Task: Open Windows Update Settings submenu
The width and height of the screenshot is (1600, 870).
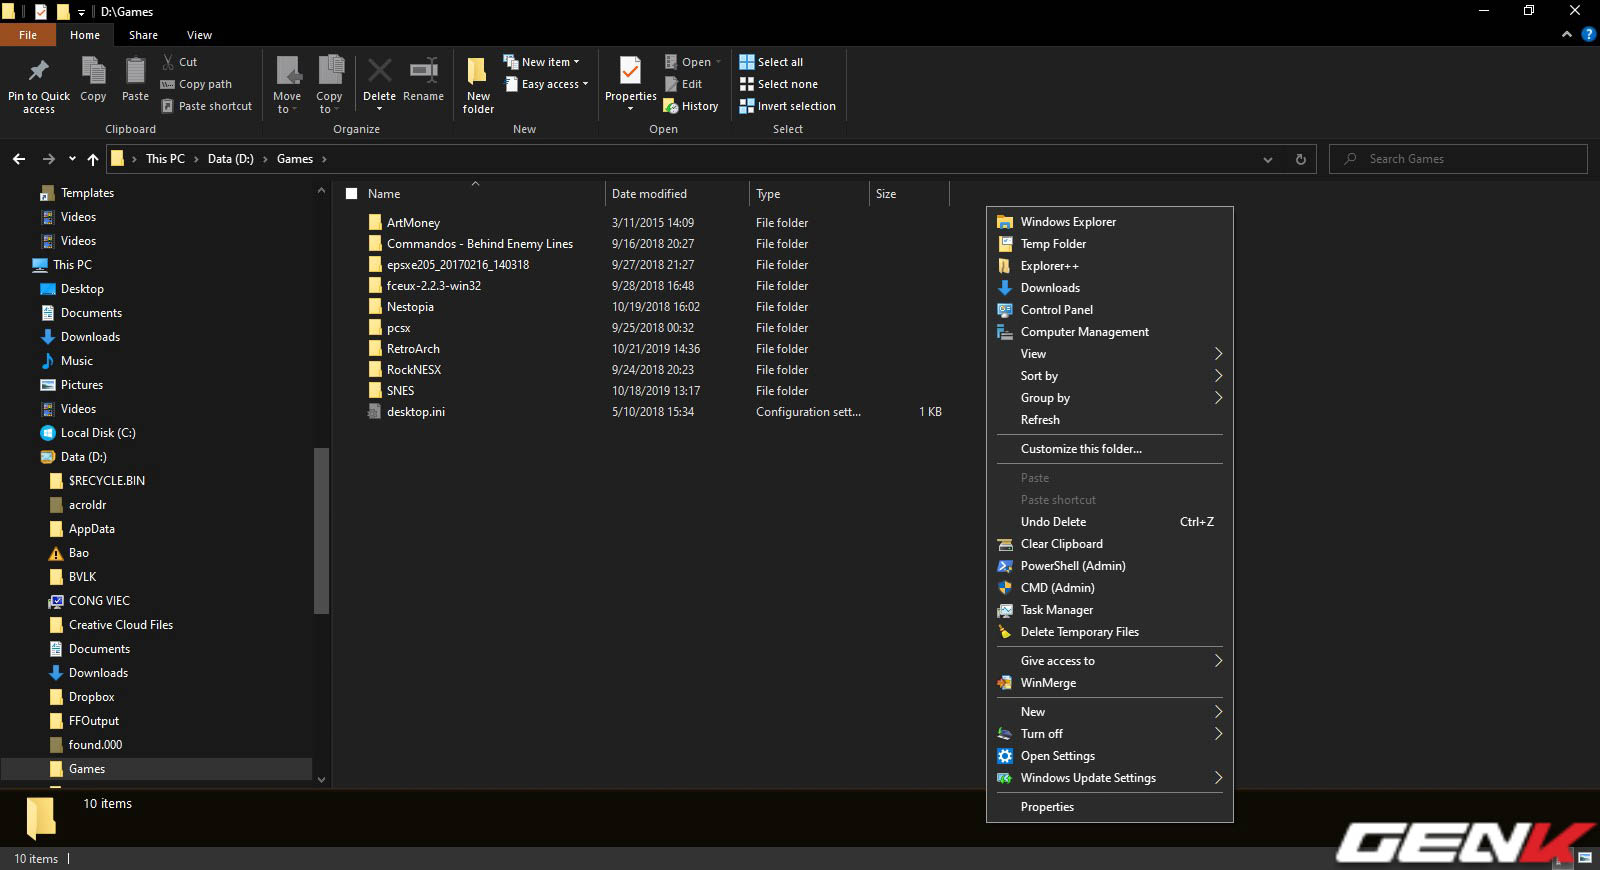Action: pos(1110,778)
